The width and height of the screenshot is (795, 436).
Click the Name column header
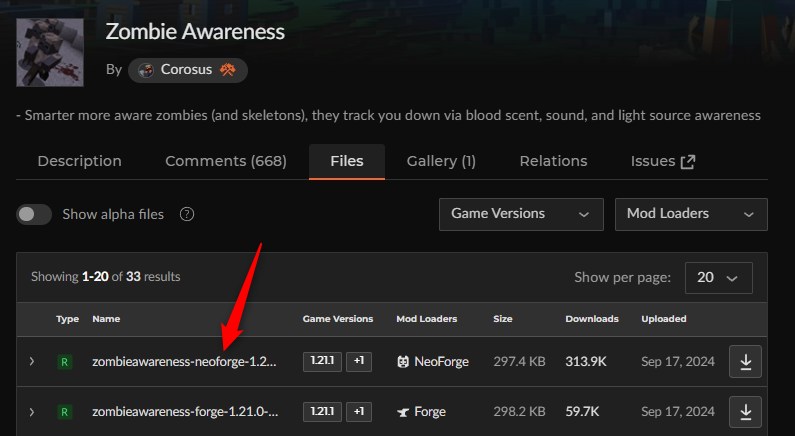pyautogui.click(x=106, y=319)
